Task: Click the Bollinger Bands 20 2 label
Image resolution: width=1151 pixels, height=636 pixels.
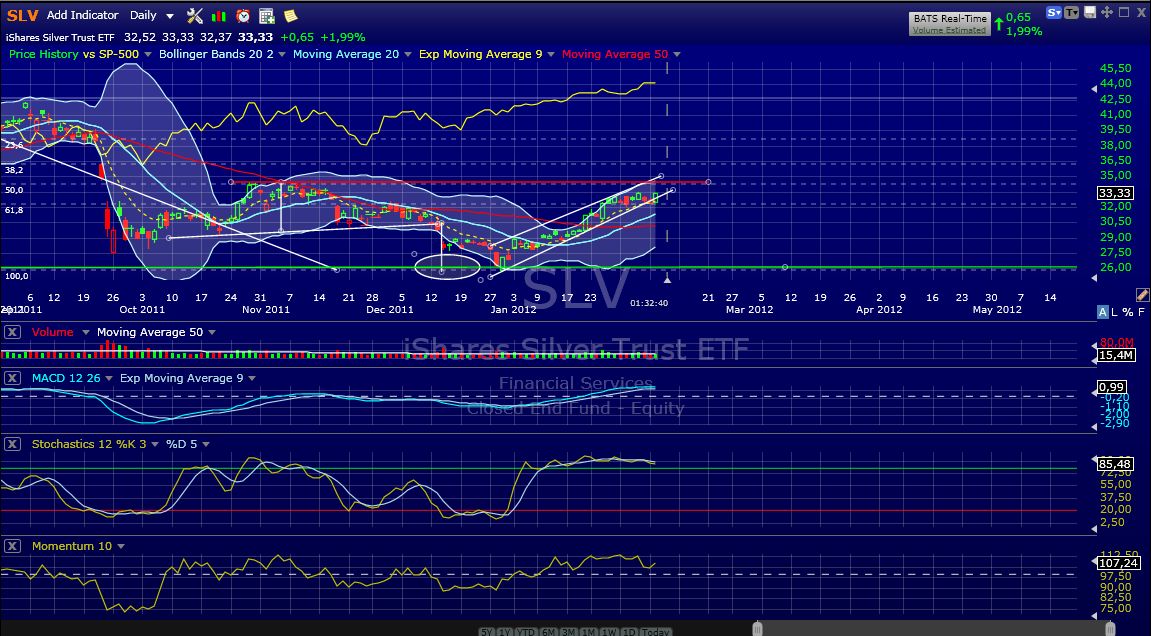Action: pyautogui.click(x=216, y=54)
